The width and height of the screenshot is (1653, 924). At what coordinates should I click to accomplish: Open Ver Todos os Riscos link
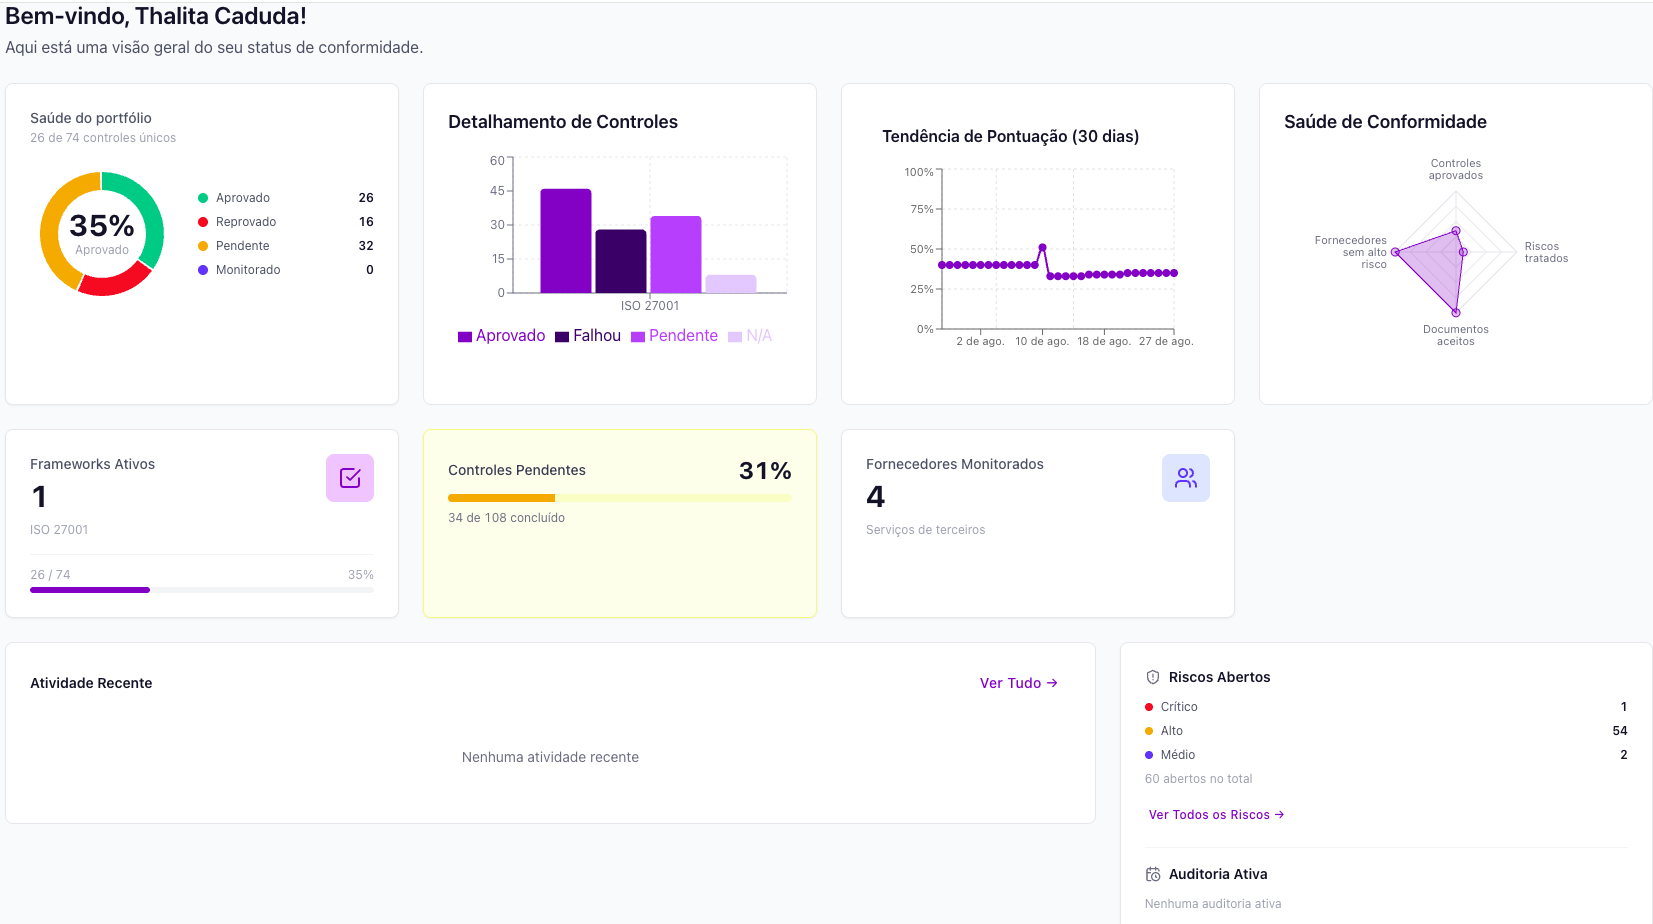(x=1216, y=815)
